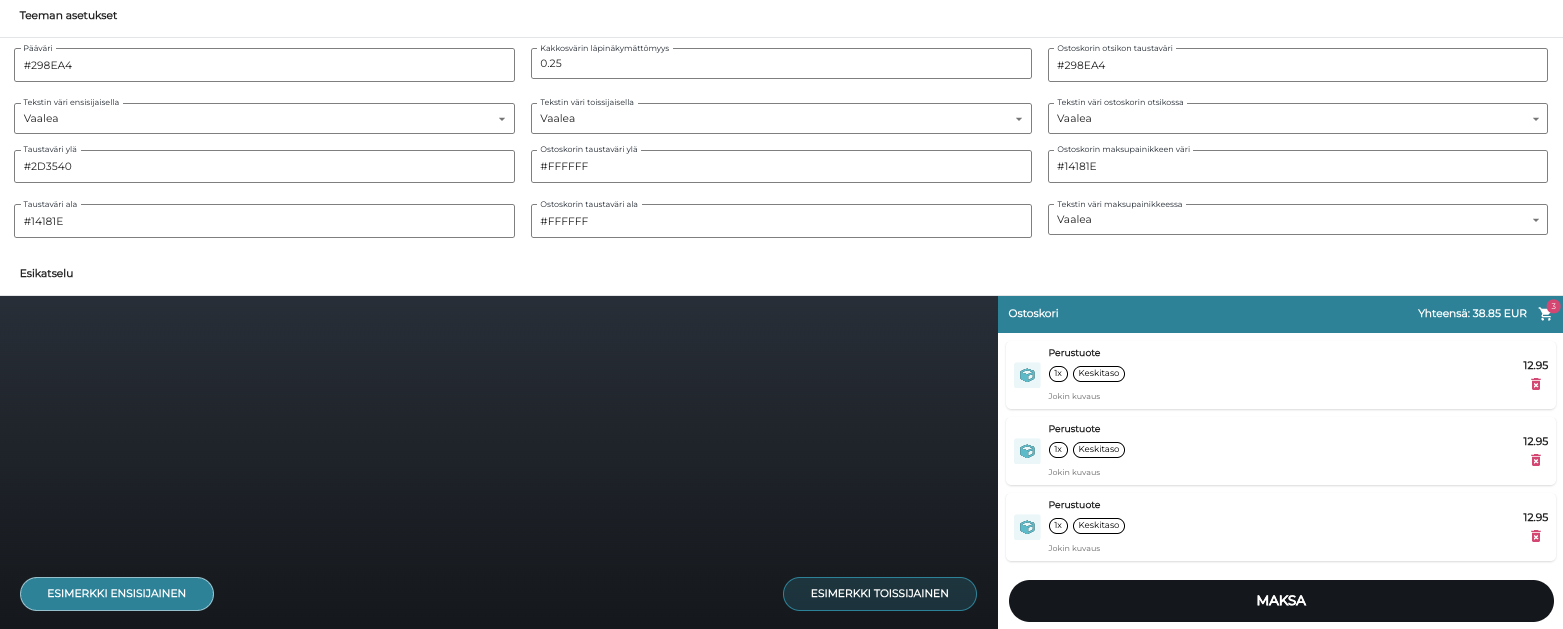Edit the Taustaväri ala input field

[264, 221]
